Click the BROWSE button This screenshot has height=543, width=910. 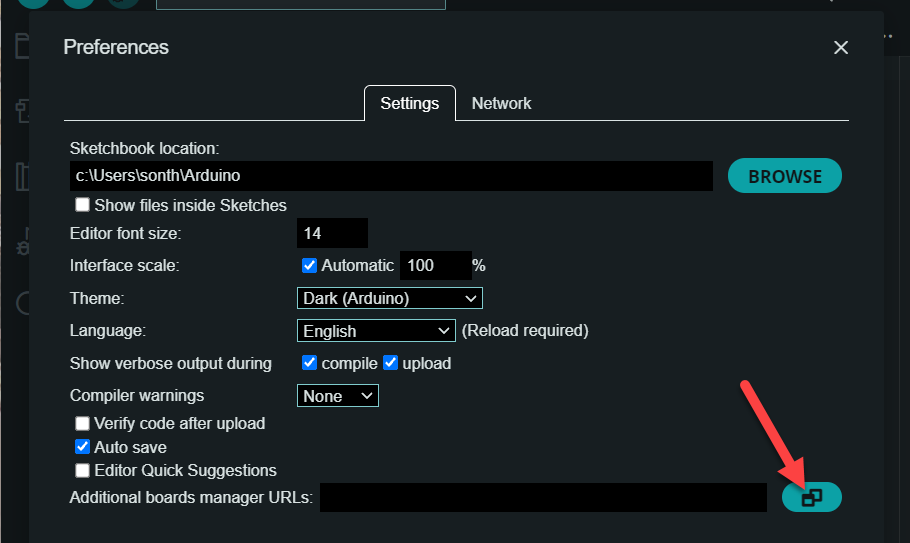[785, 176]
